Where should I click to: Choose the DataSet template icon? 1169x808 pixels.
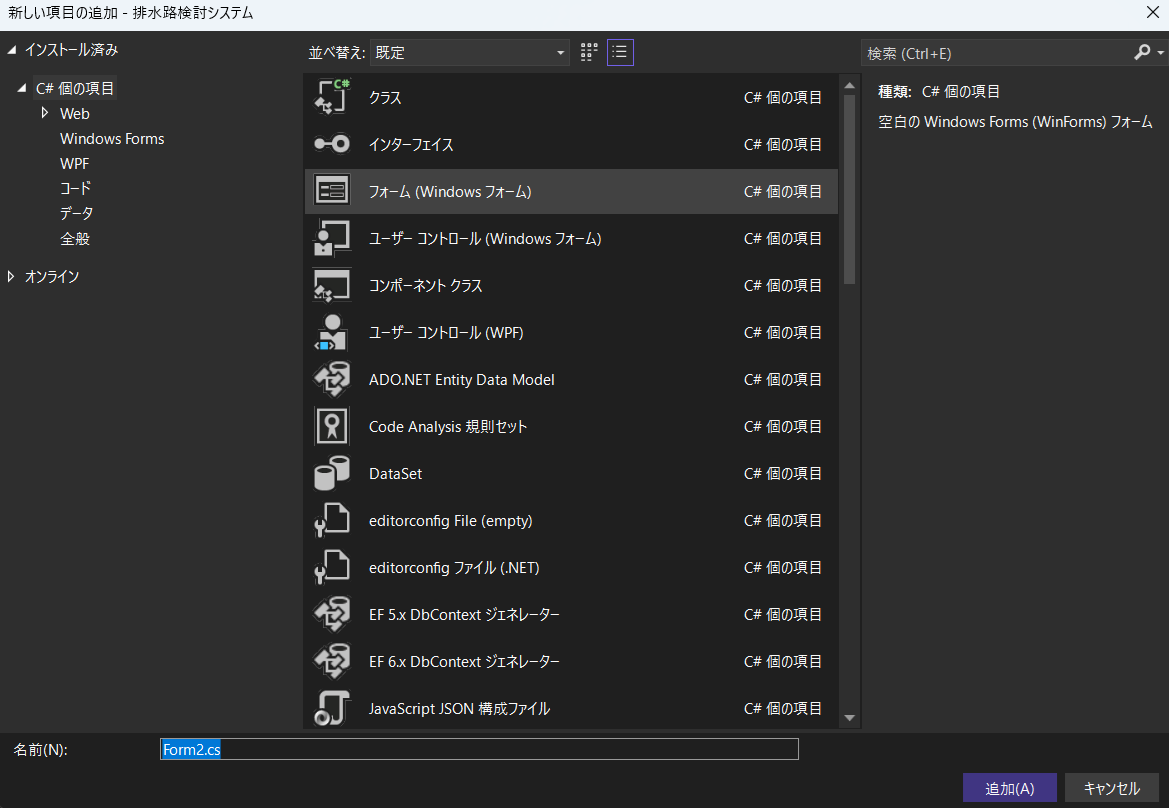(331, 473)
